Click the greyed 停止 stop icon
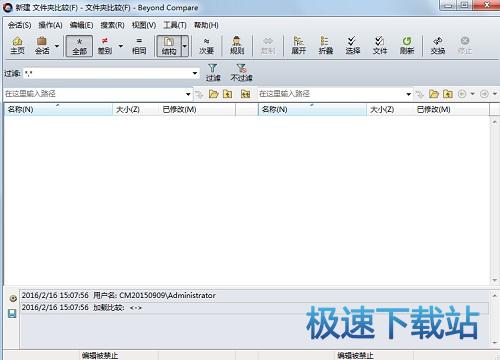This screenshot has width=500, height=360. pyautogui.click(x=464, y=46)
